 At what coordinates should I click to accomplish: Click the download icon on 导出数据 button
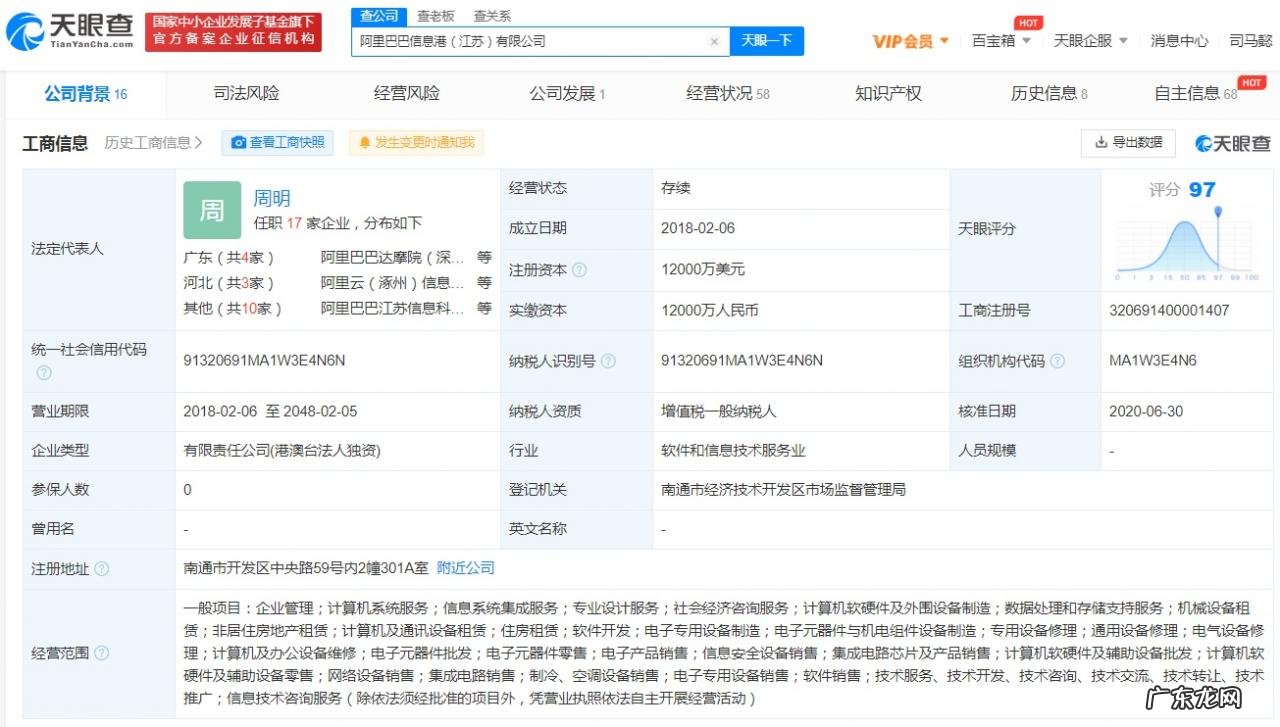1100,143
